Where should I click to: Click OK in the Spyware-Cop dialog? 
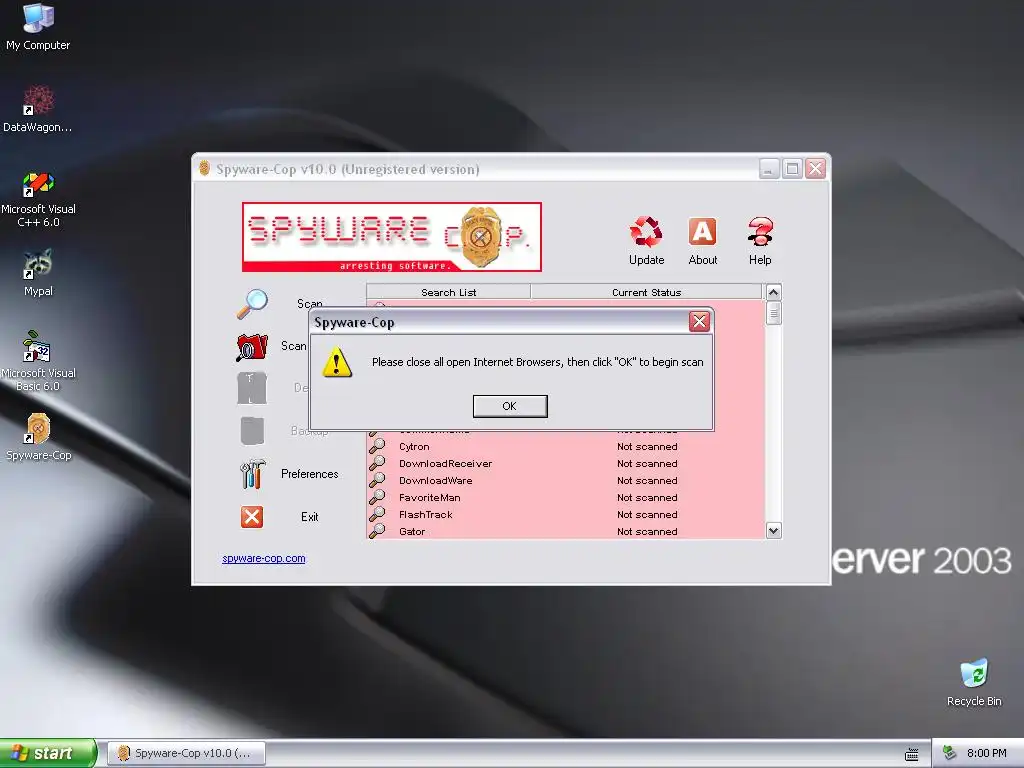pos(510,406)
